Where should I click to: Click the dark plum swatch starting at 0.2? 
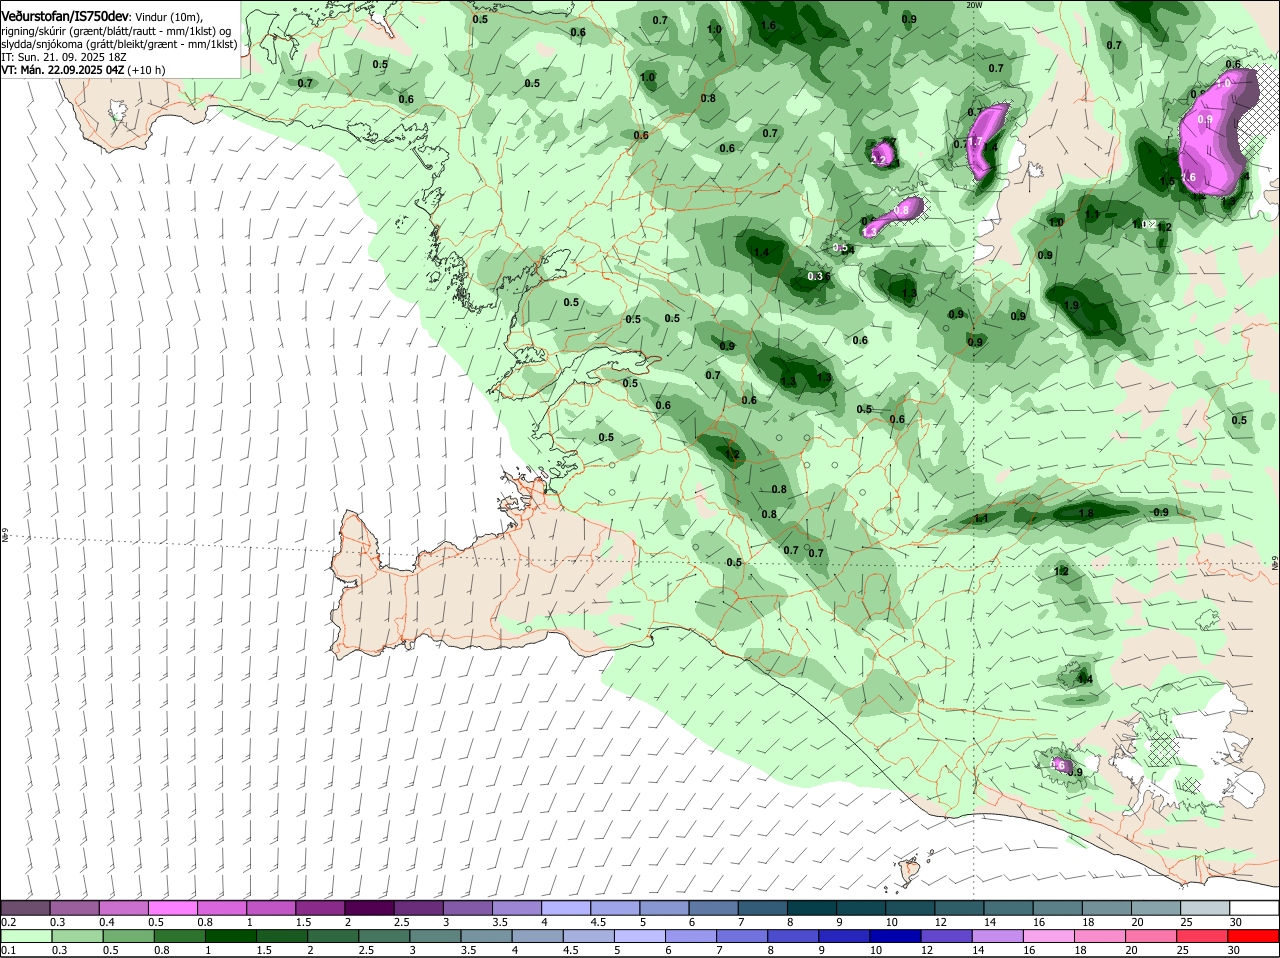pos(26,907)
